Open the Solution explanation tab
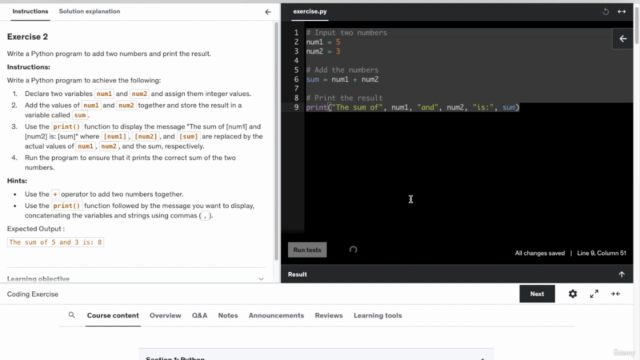 coord(89,11)
